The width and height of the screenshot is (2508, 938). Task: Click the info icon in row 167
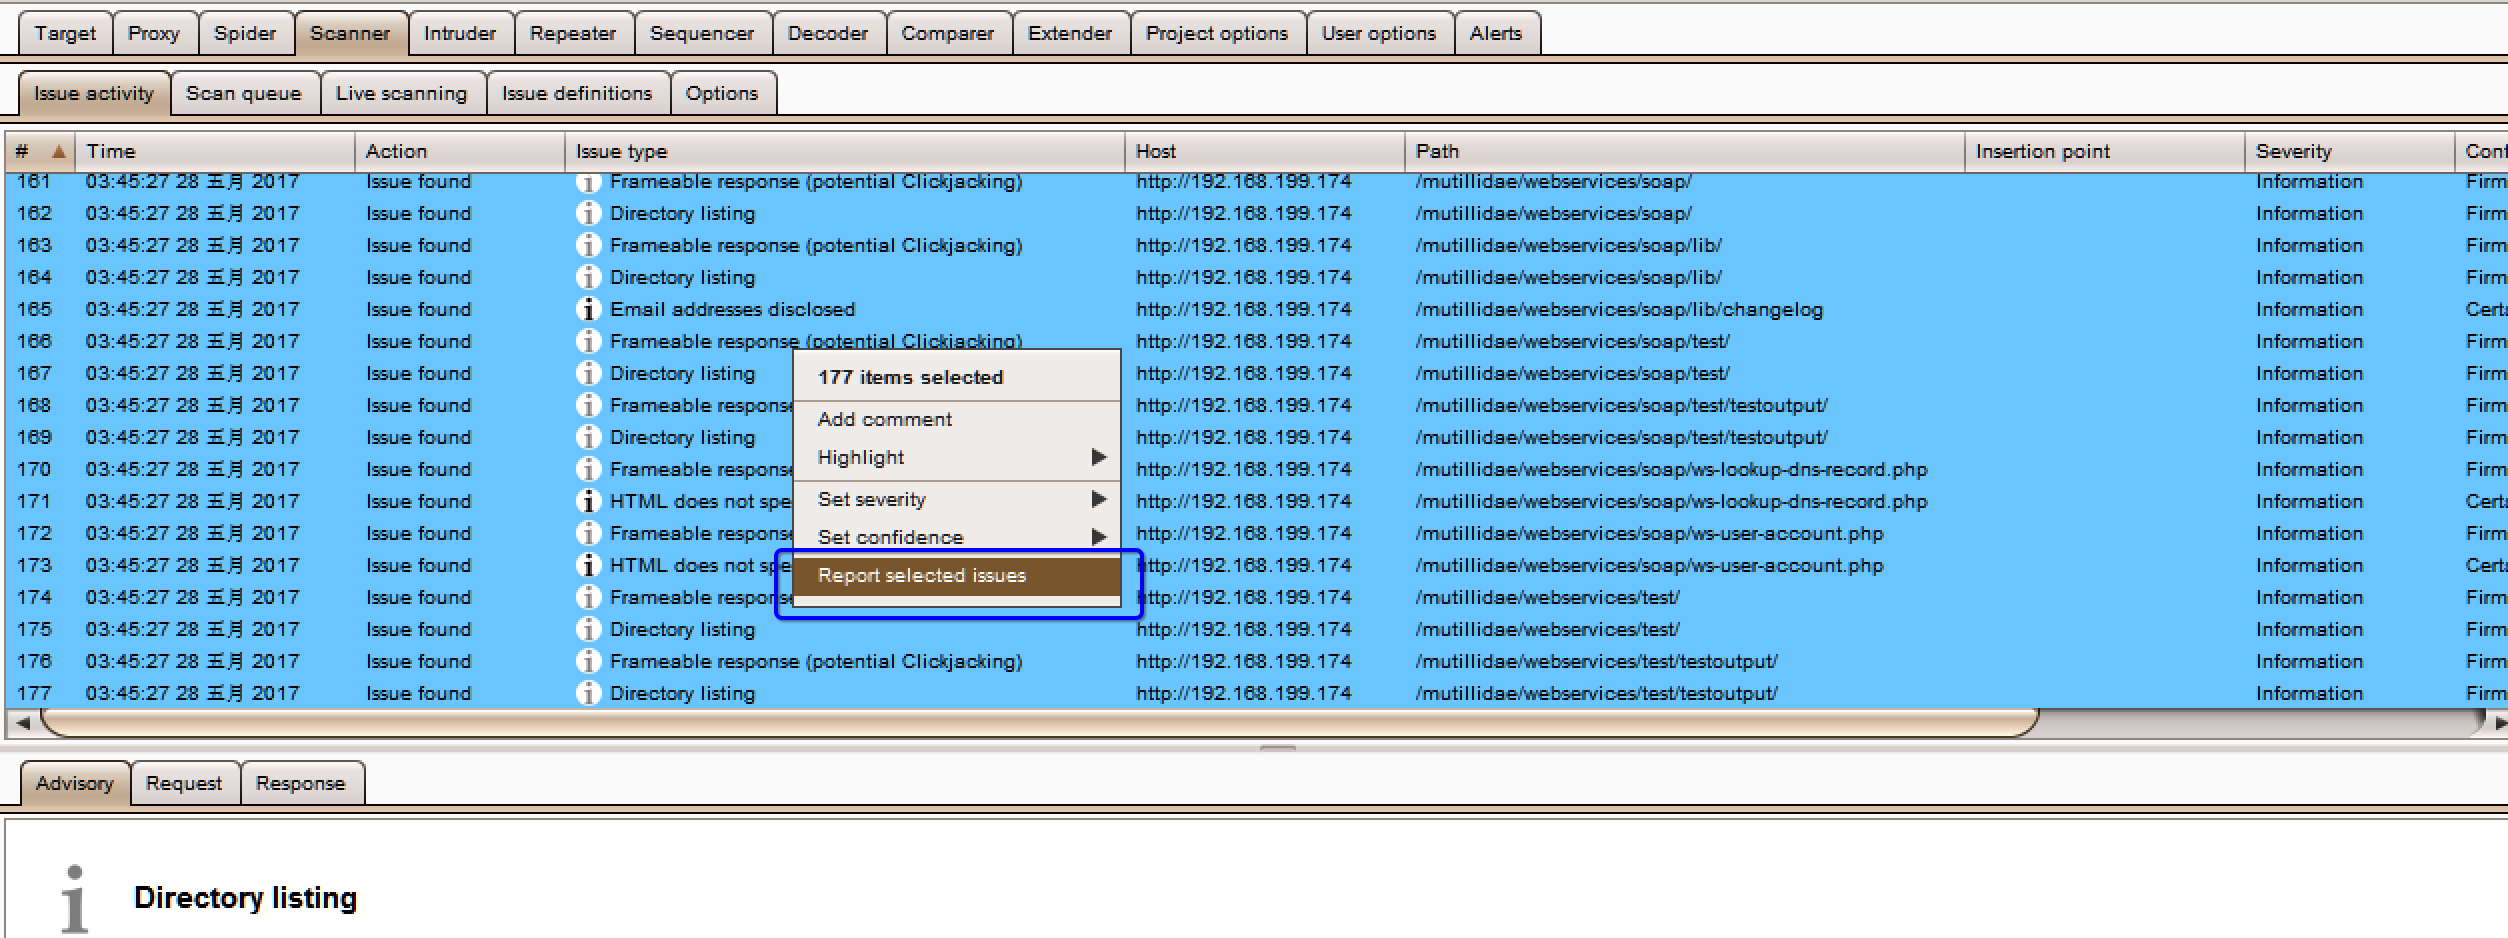[x=589, y=373]
